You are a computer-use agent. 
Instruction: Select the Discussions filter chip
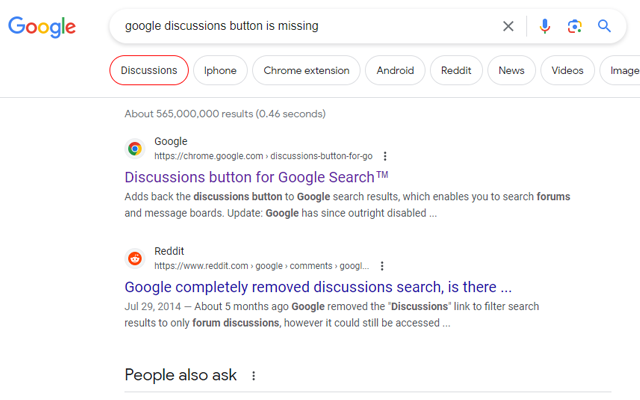click(x=149, y=70)
